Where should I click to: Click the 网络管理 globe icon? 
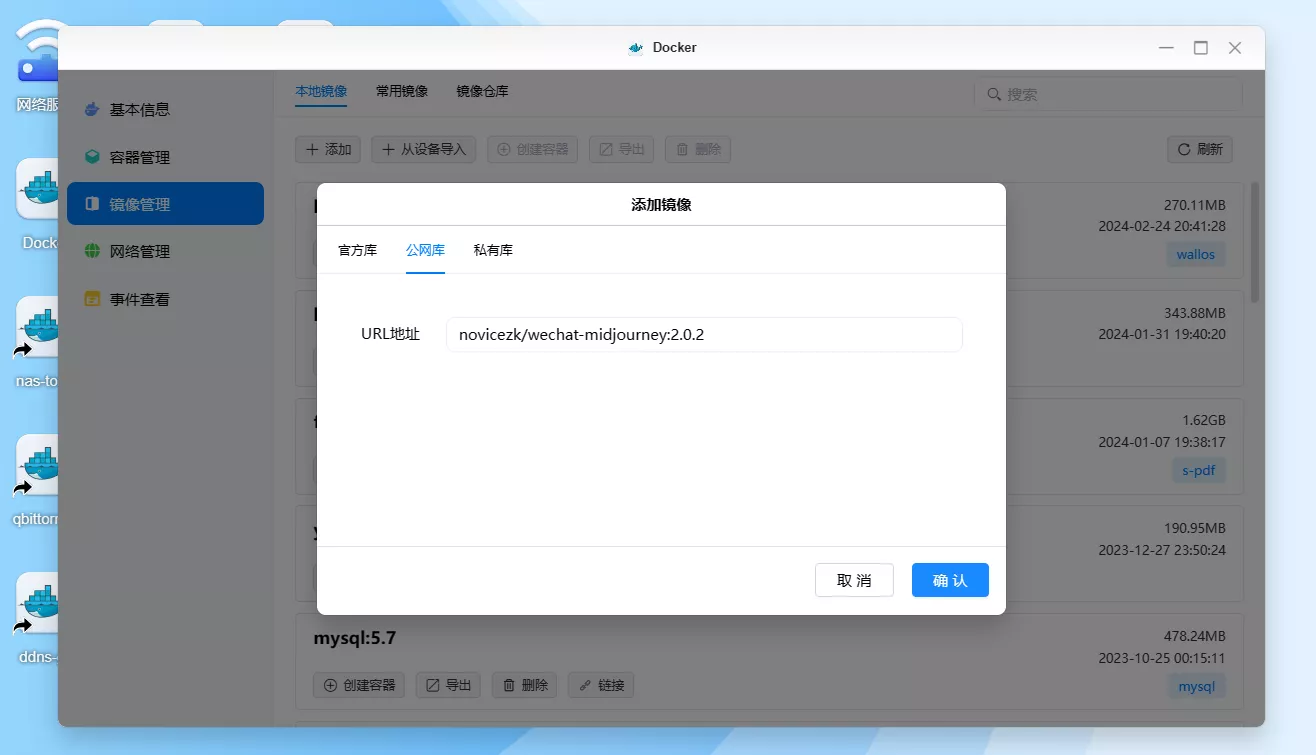[x=92, y=251]
